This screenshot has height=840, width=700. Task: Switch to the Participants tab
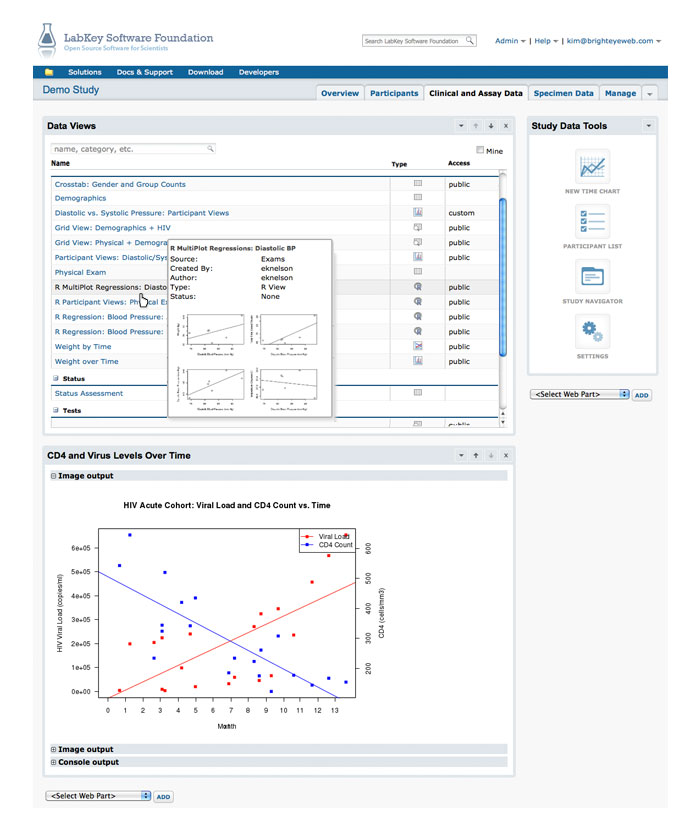pos(394,93)
